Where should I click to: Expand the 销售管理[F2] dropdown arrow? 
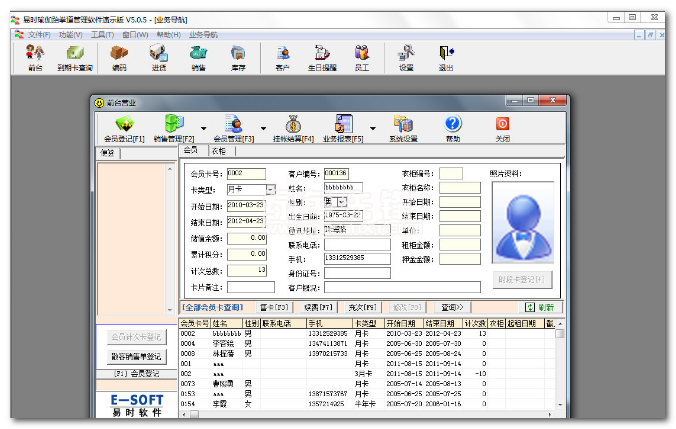point(204,128)
